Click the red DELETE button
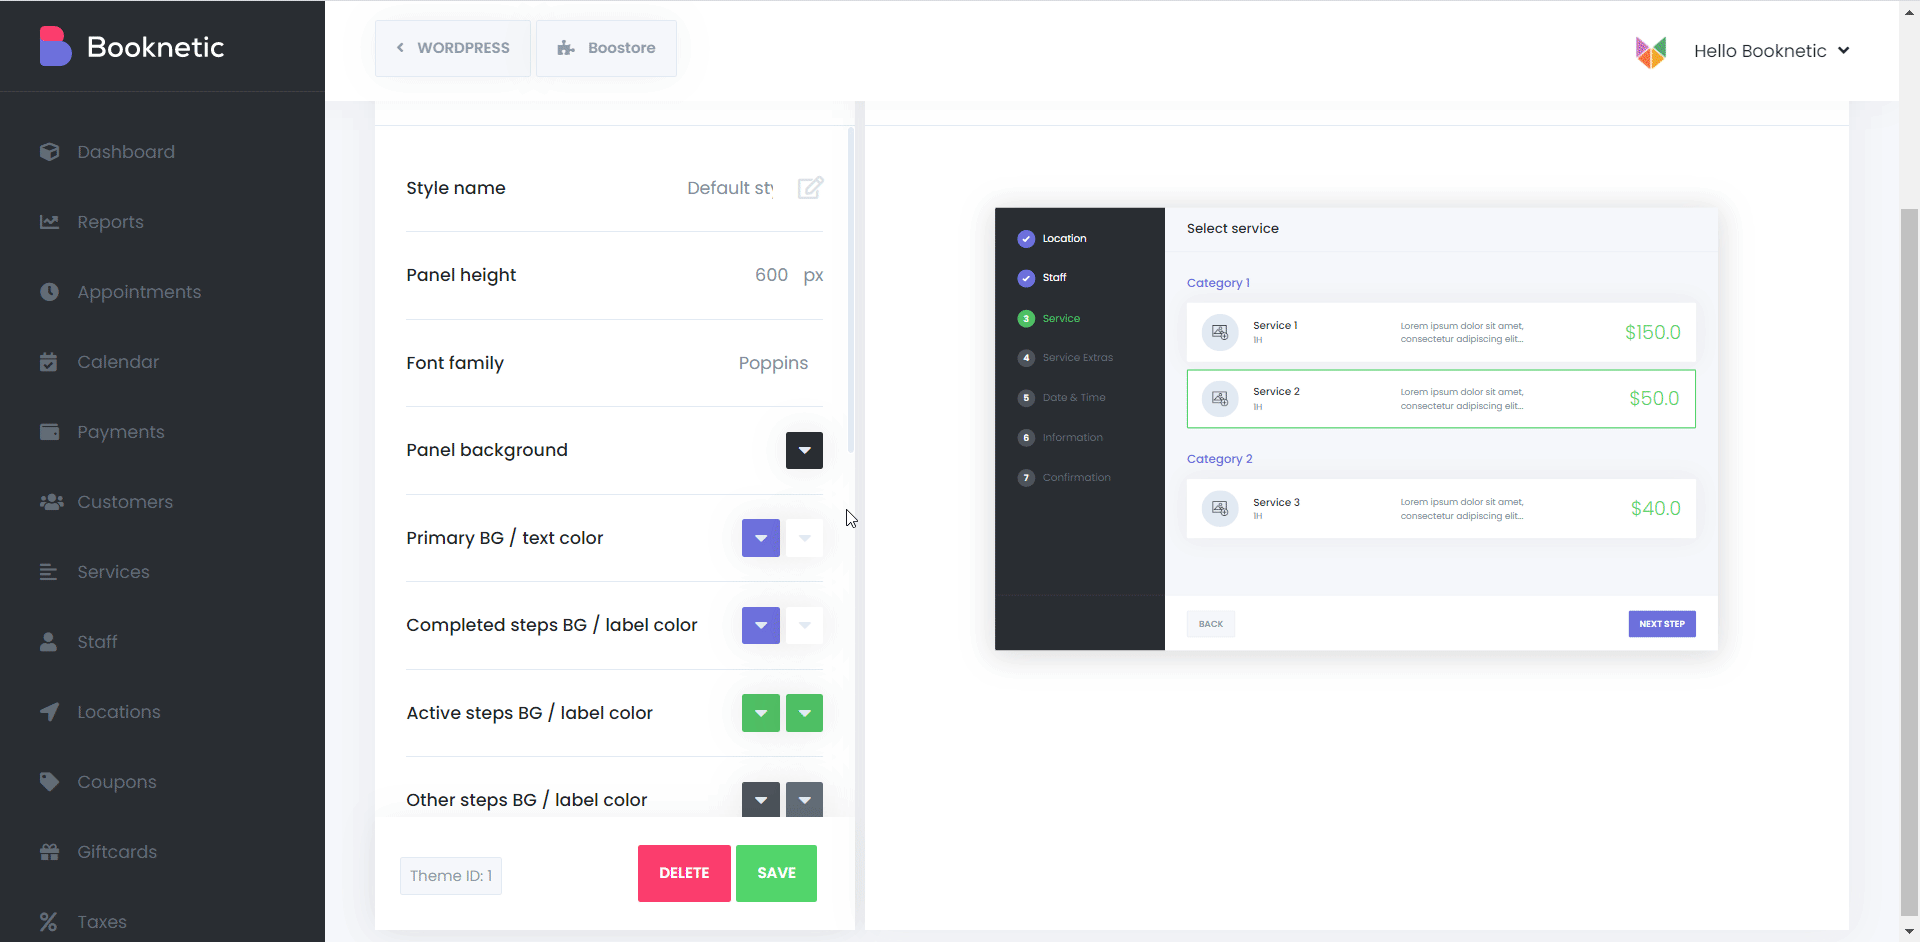This screenshot has width=1920, height=942. point(684,873)
